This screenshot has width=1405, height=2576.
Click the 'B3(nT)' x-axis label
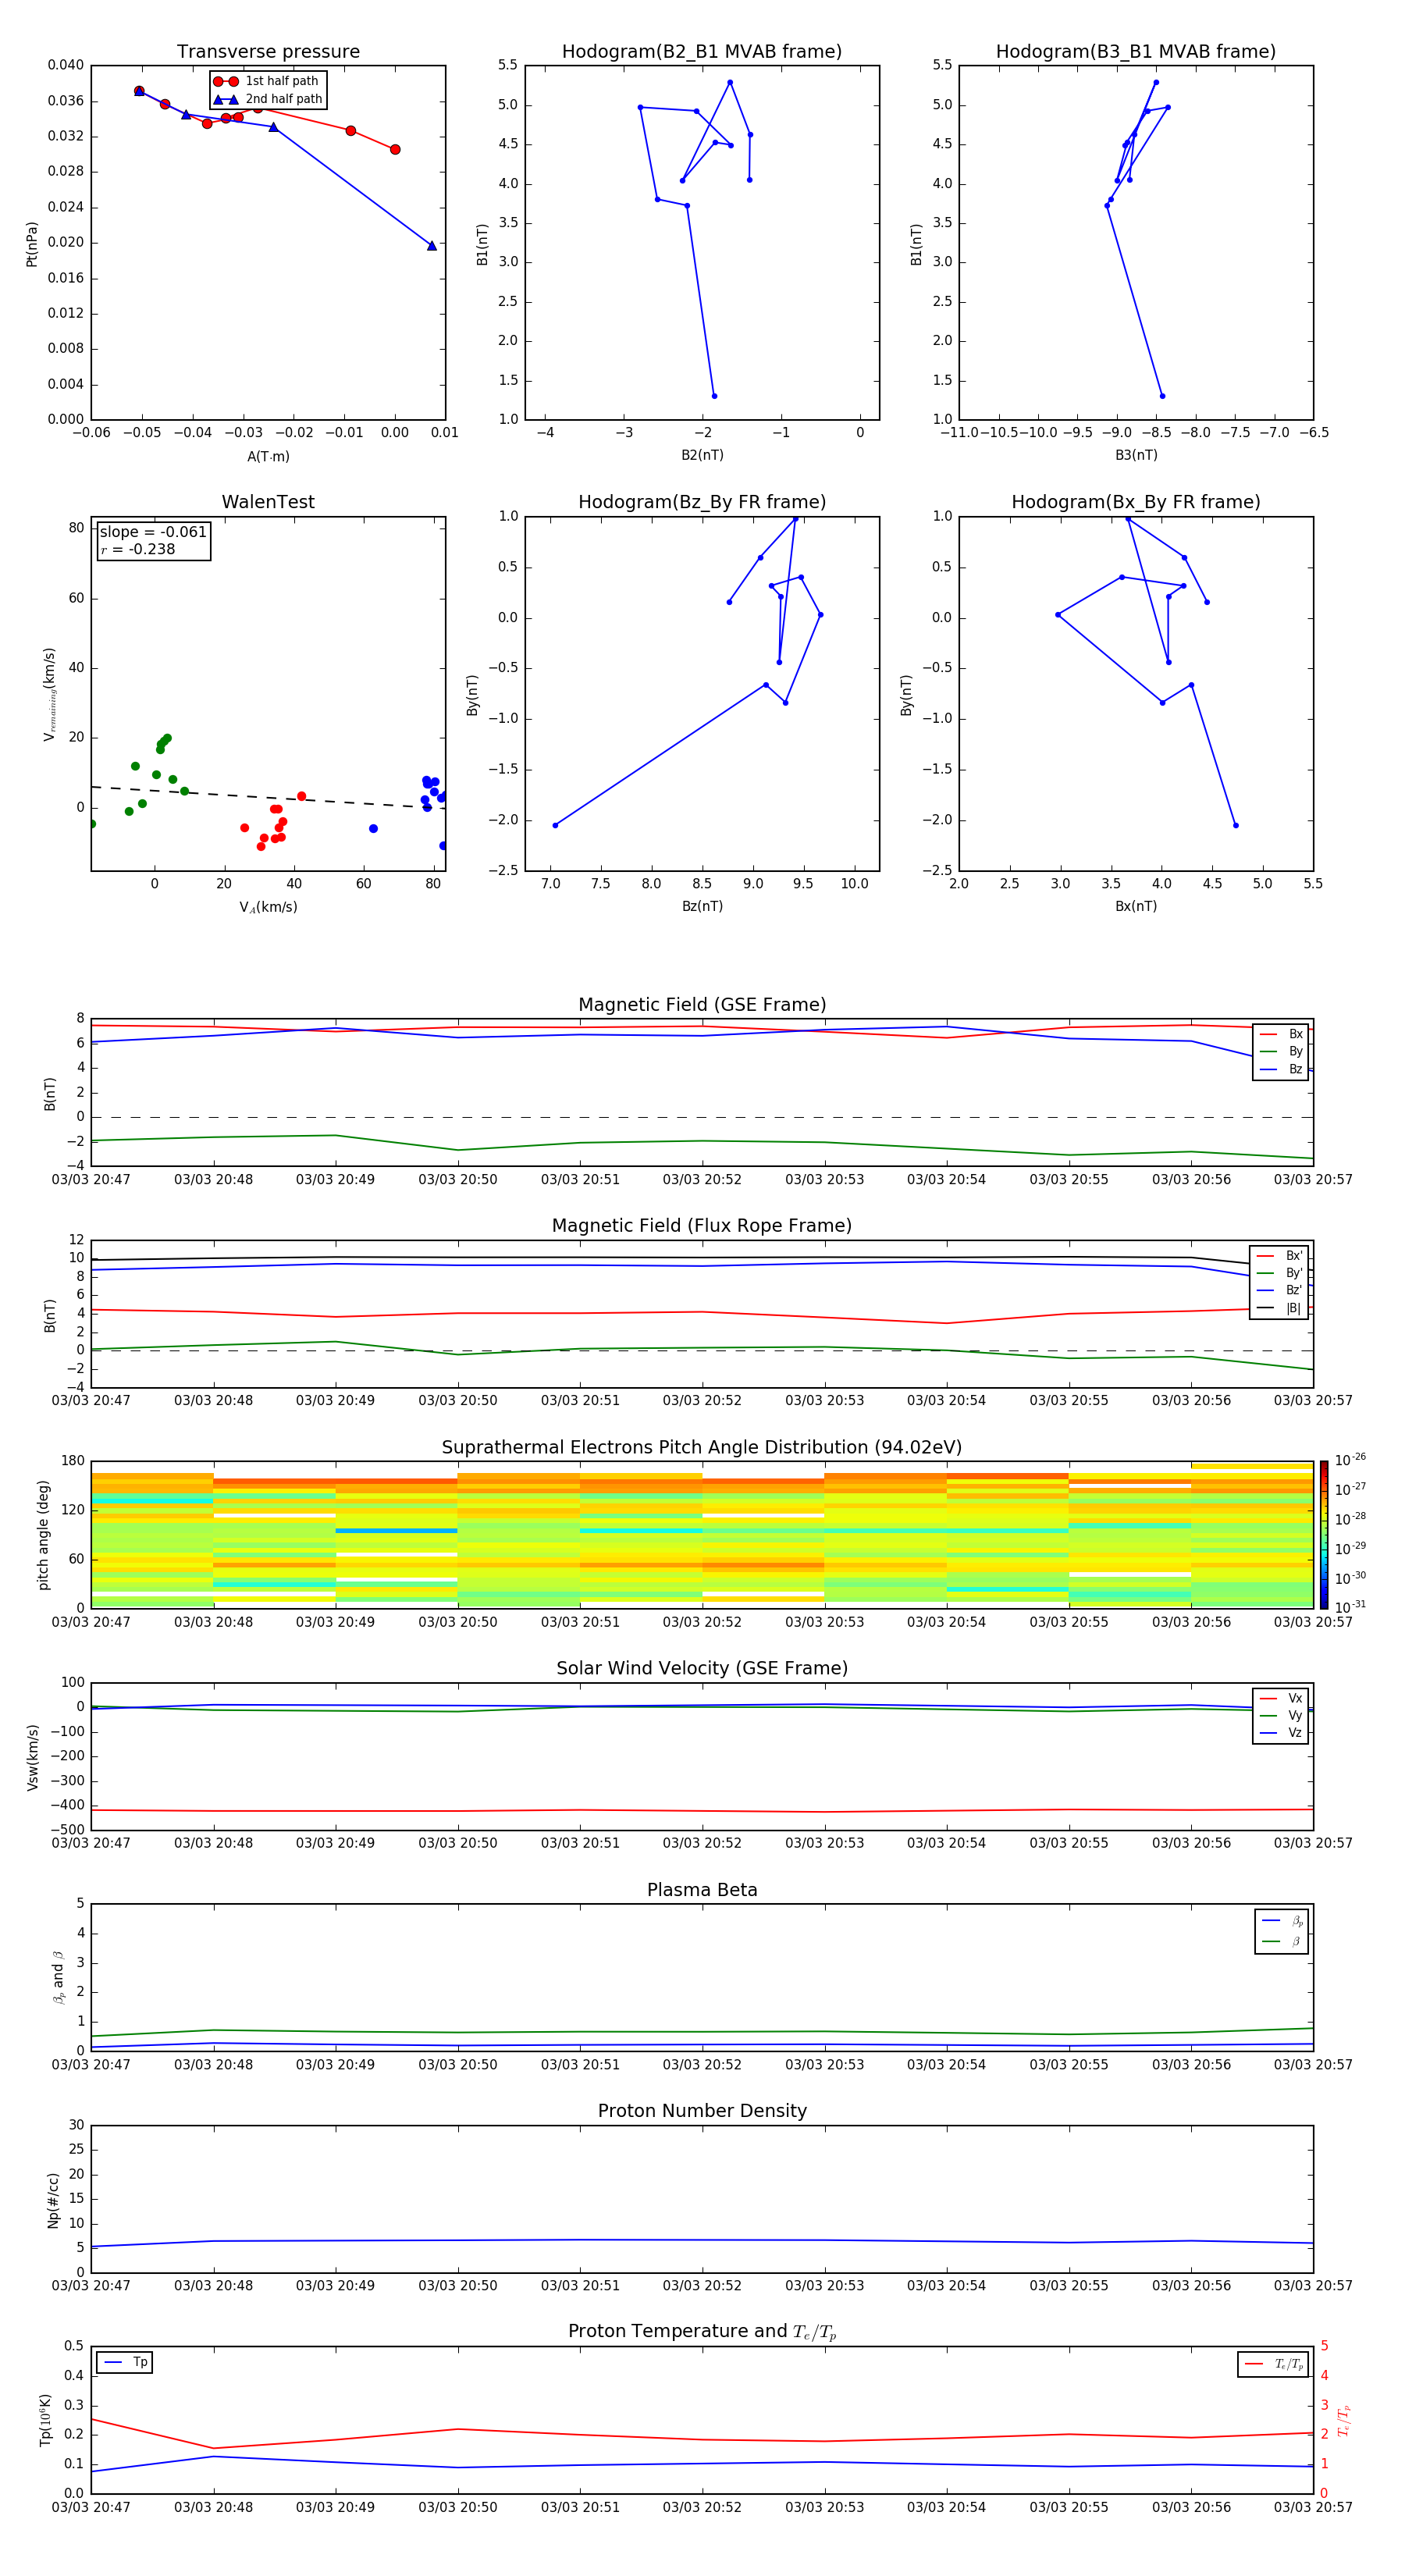pos(1136,455)
